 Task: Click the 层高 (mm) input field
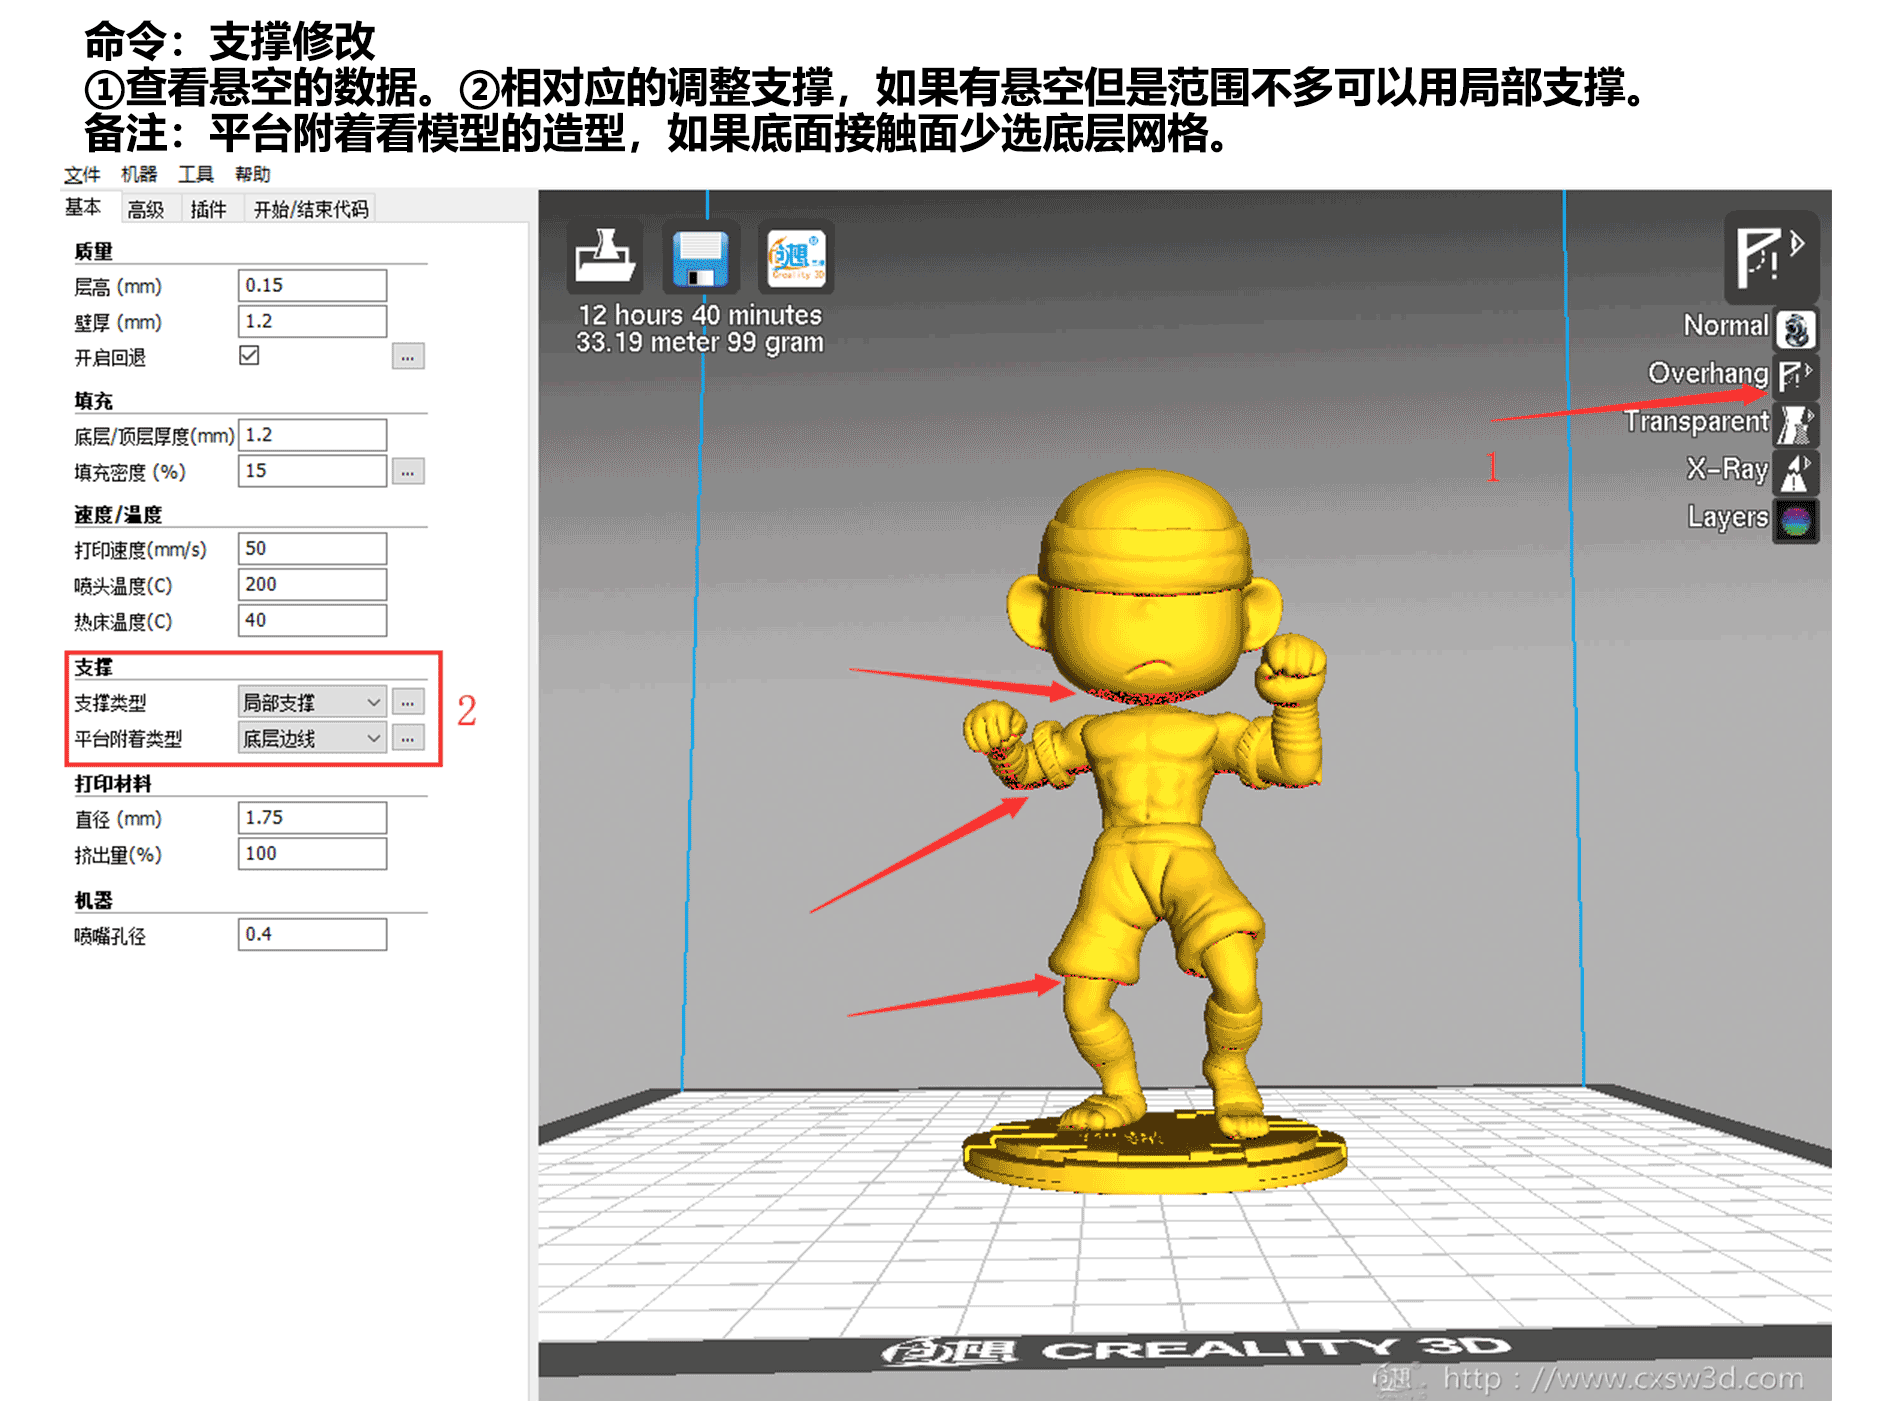(312, 285)
